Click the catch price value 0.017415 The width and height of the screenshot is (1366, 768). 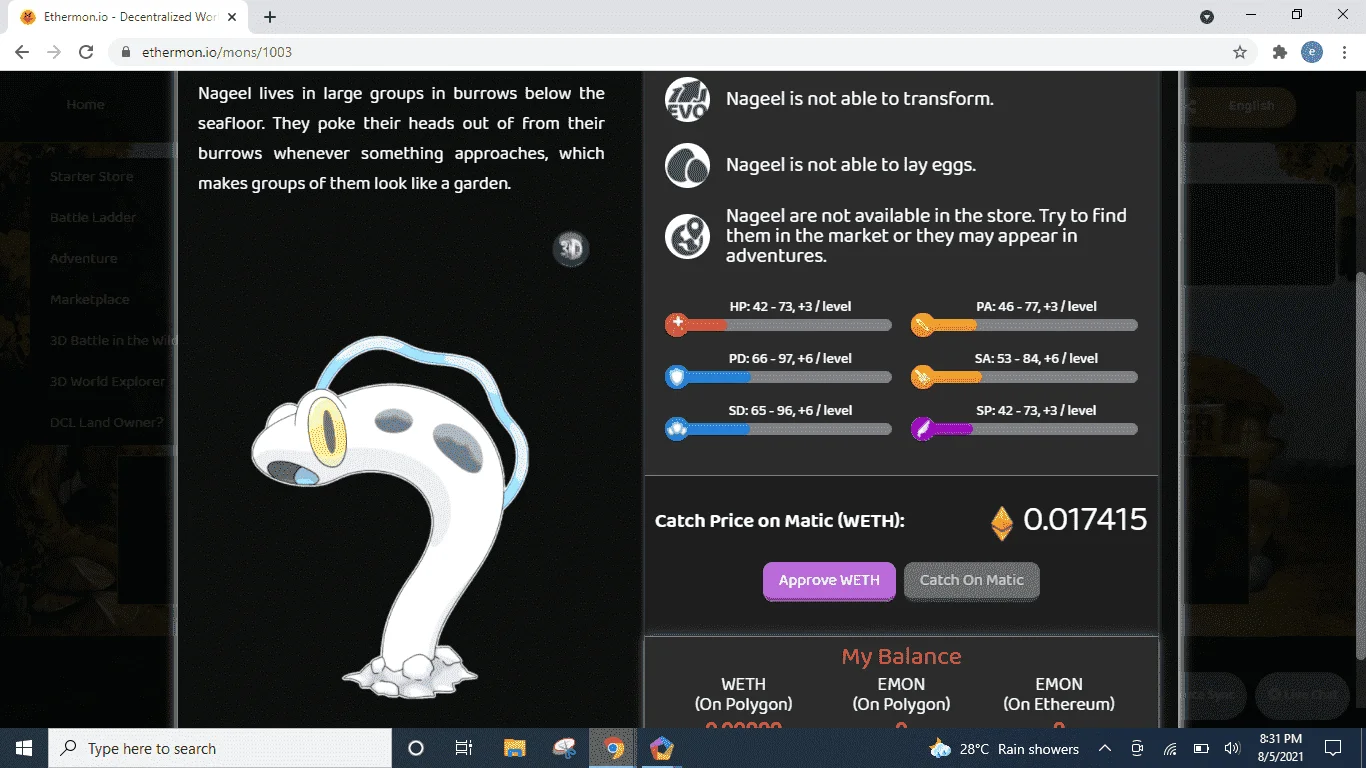[1085, 520]
